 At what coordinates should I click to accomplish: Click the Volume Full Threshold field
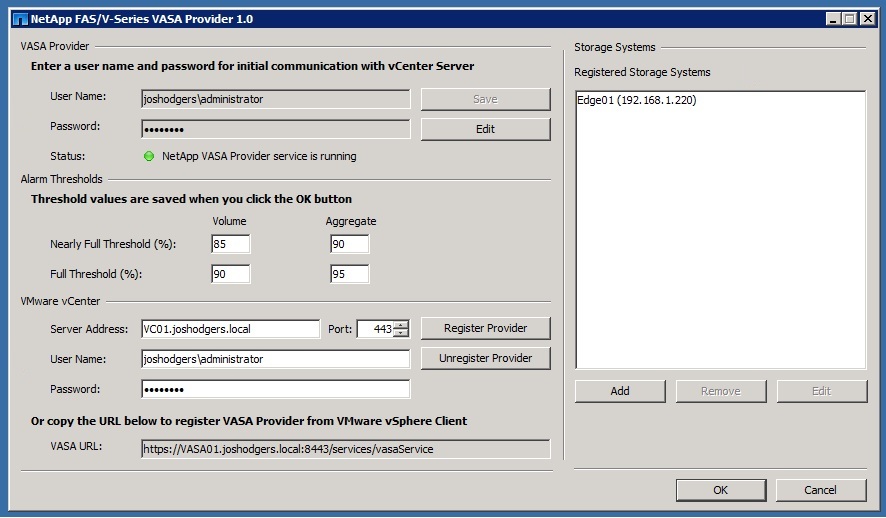[x=230, y=274]
